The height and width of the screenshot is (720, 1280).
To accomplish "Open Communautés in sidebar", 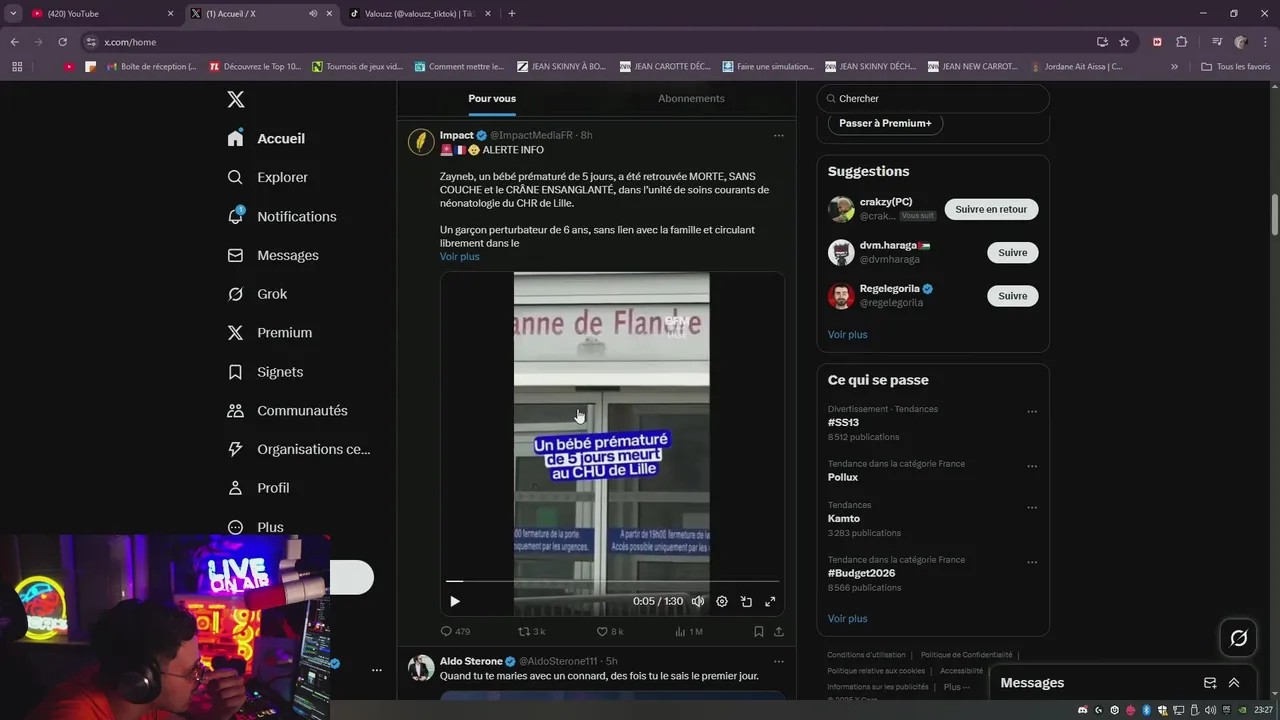I will 287,410.
